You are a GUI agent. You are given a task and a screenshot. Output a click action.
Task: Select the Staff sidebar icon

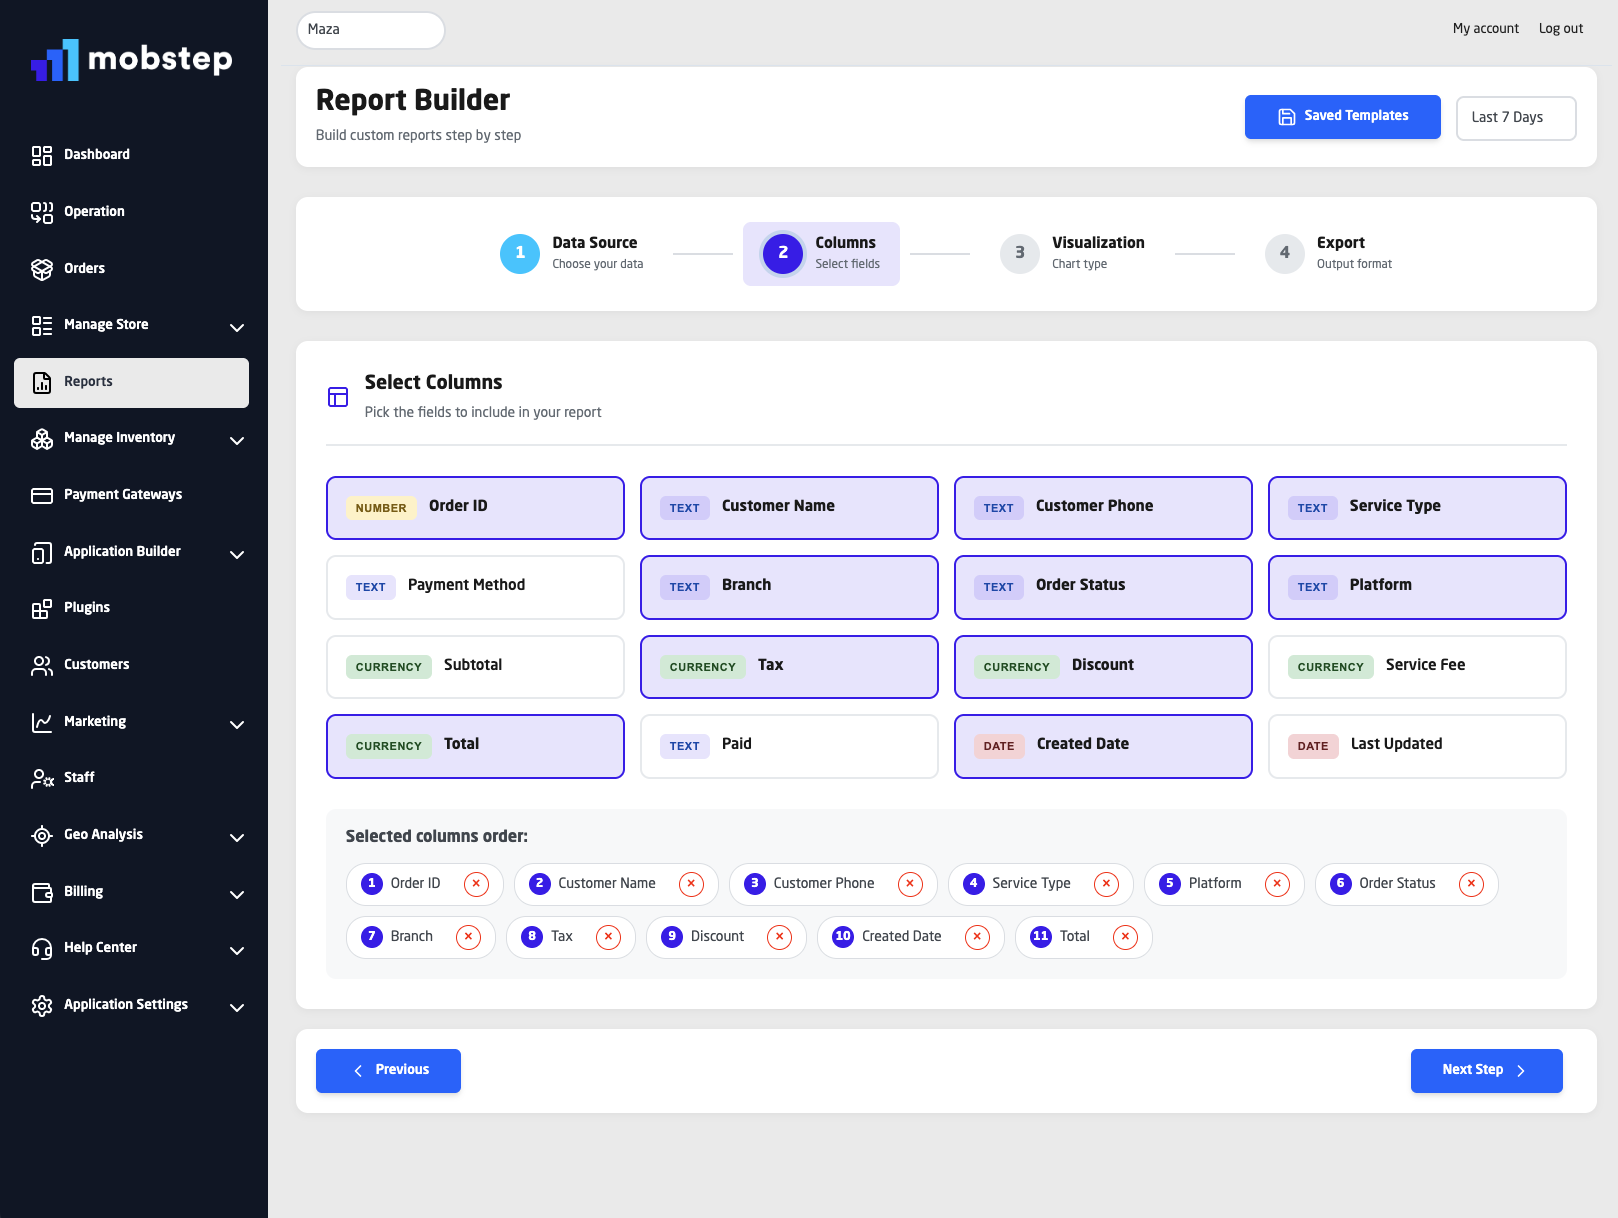coord(41,777)
